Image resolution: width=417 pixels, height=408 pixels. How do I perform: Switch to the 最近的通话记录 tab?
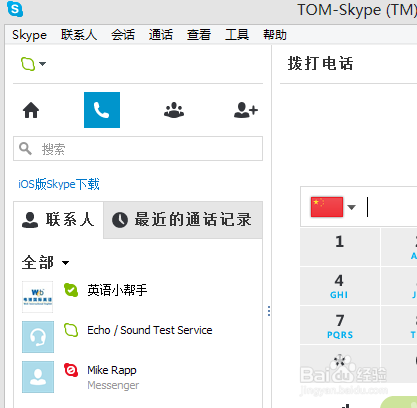pos(183,220)
